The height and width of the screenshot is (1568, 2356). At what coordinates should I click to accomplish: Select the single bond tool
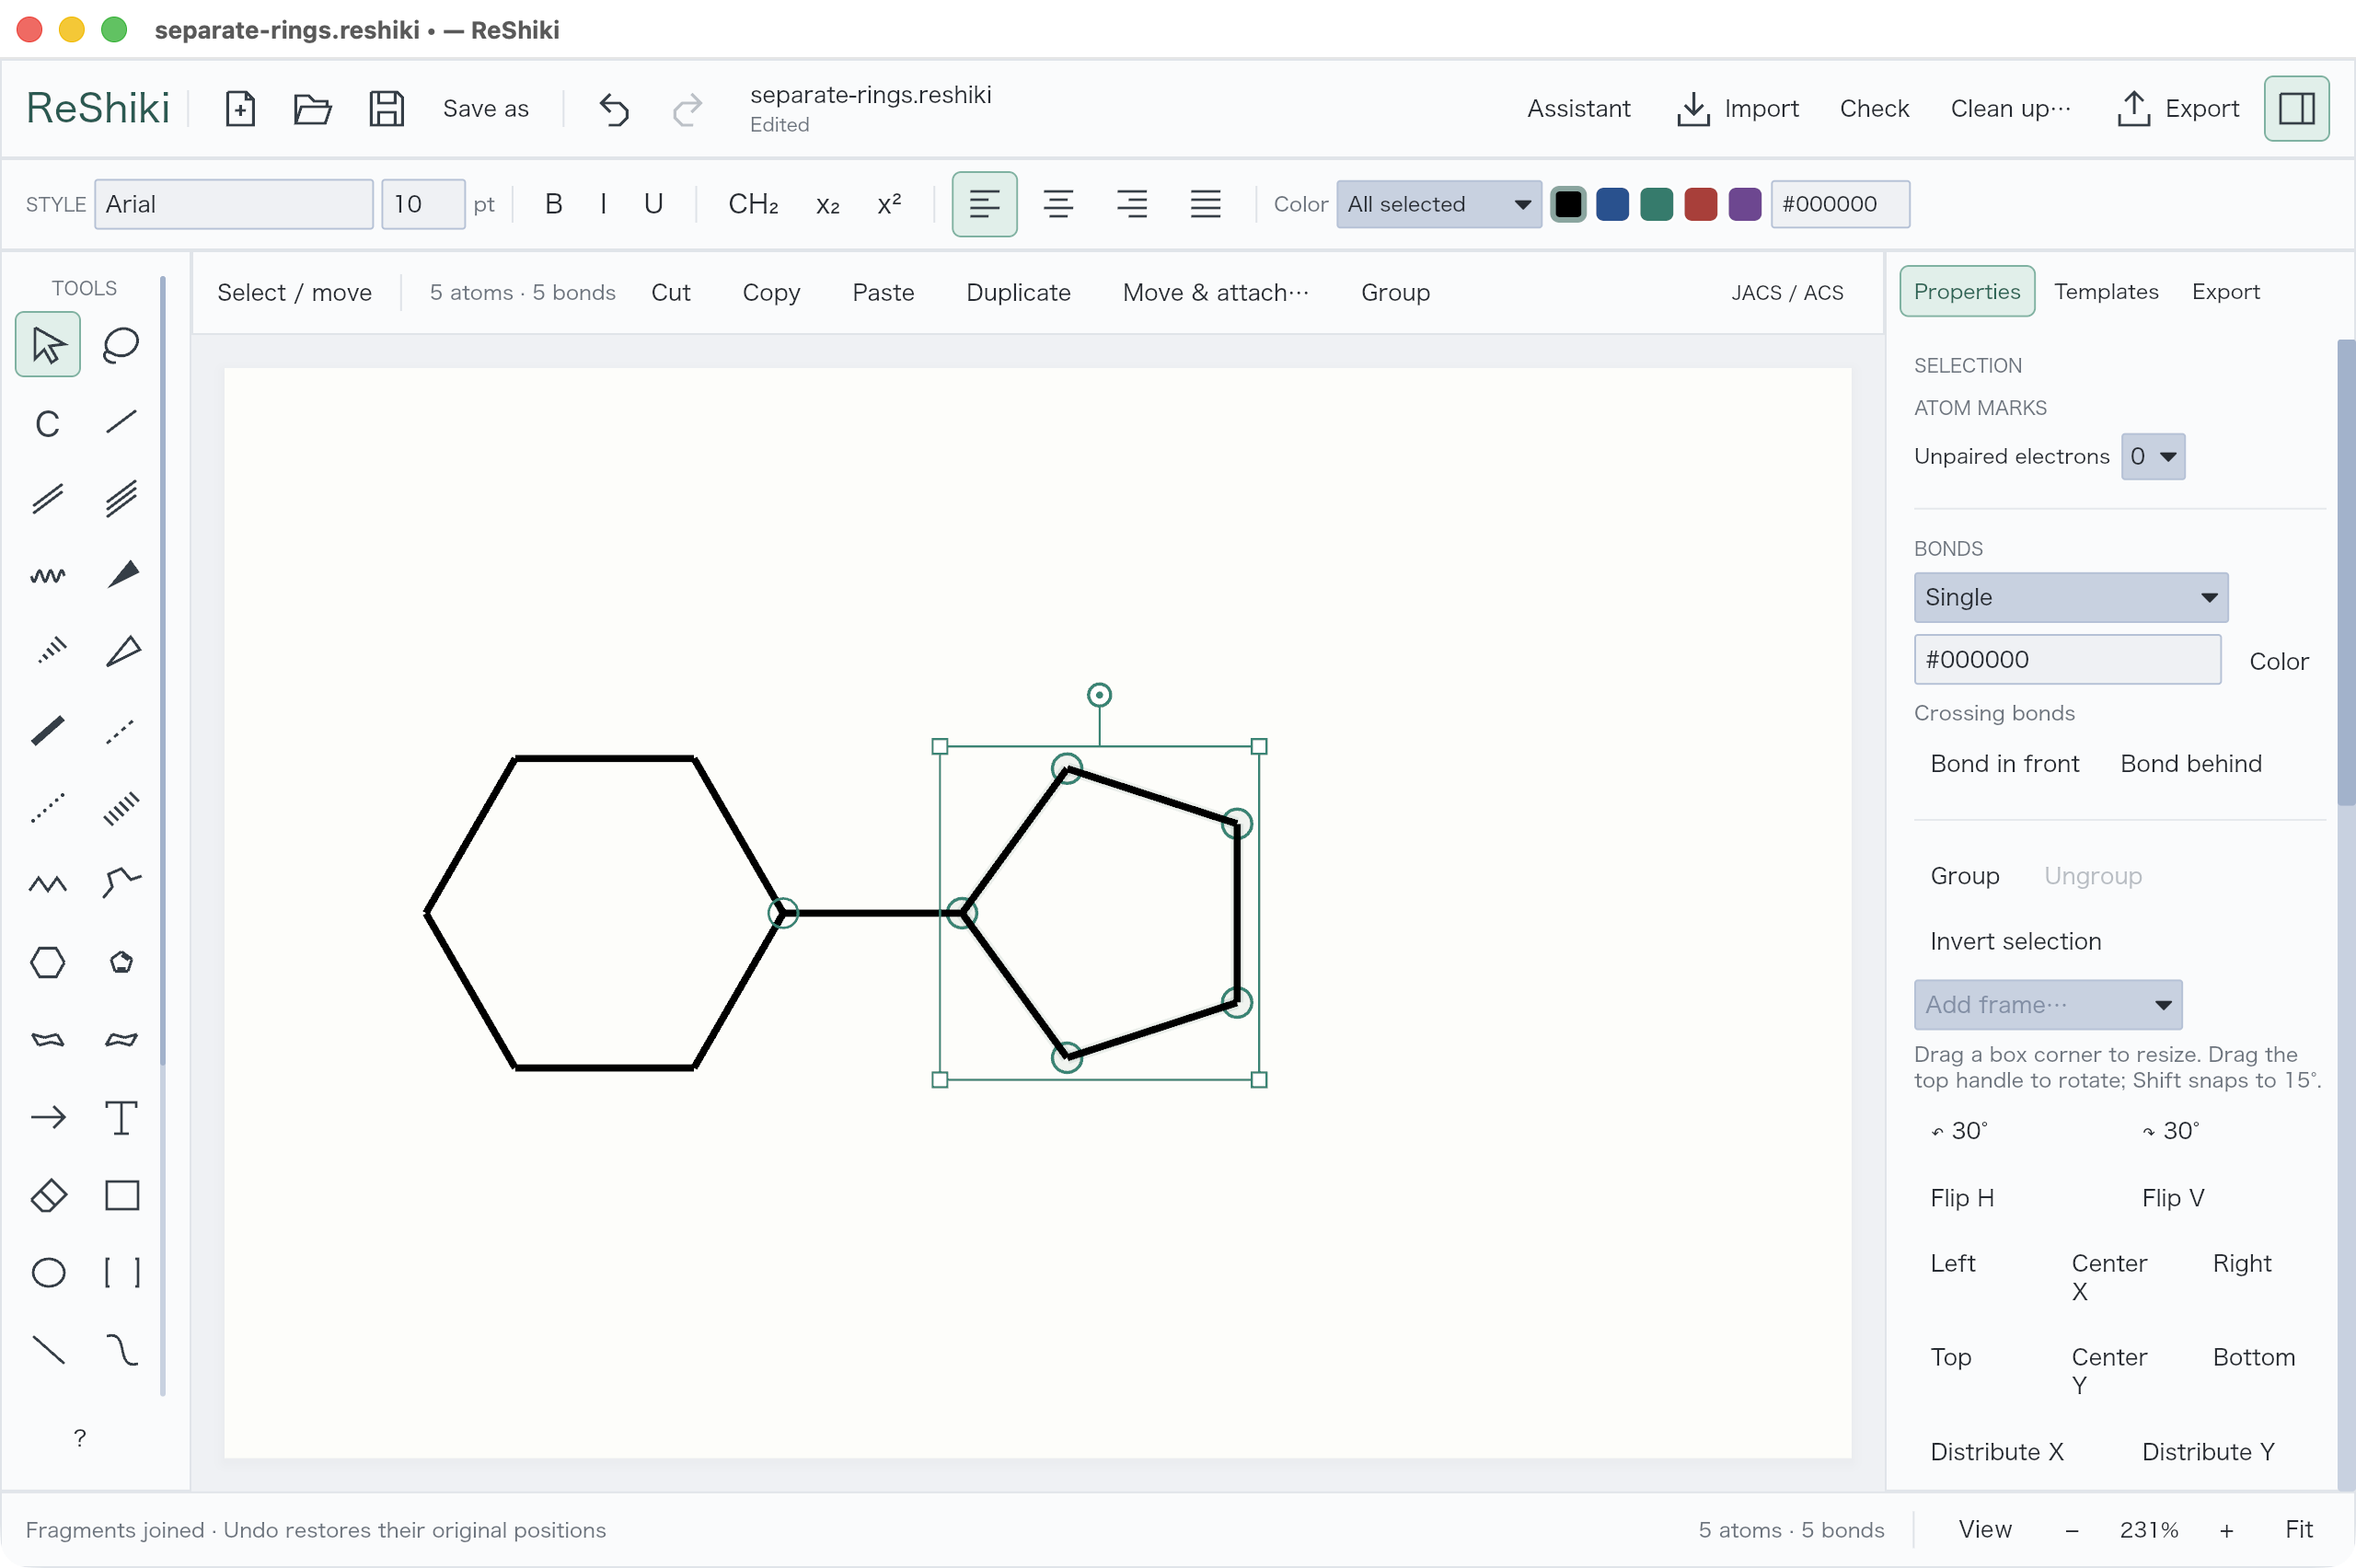pyautogui.click(x=121, y=423)
